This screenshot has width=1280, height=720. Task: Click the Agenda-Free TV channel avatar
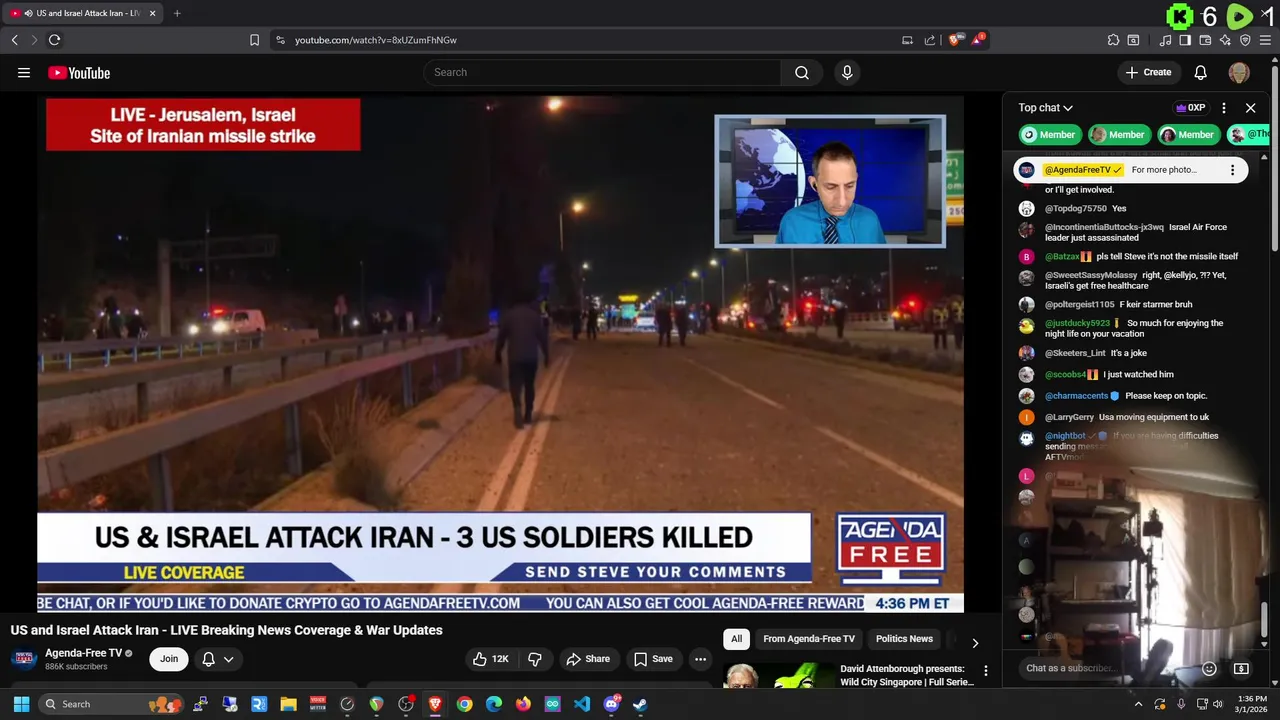coord(24,659)
